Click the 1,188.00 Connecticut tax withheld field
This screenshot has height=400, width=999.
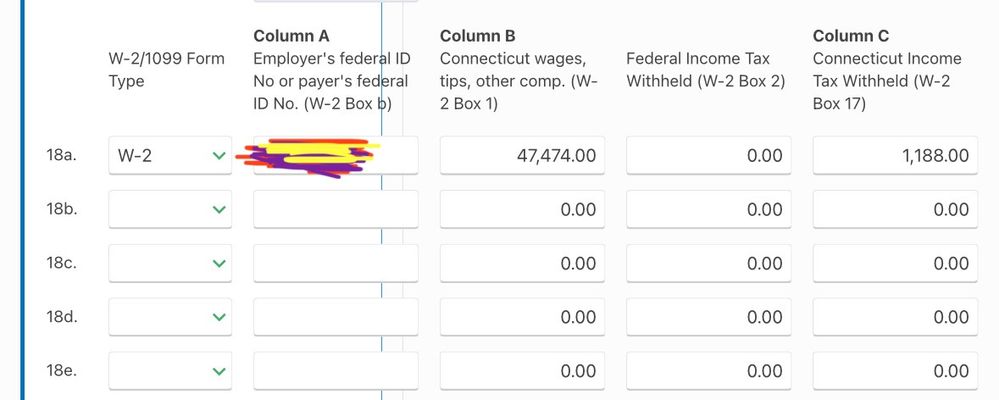coord(895,156)
